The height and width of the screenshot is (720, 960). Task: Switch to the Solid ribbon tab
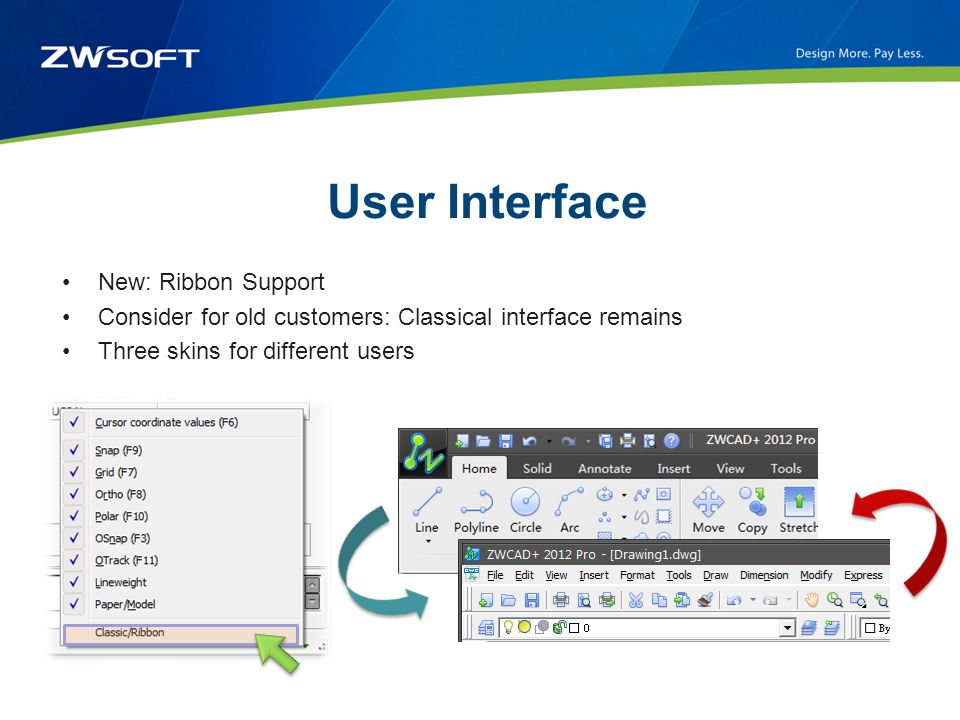537,468
